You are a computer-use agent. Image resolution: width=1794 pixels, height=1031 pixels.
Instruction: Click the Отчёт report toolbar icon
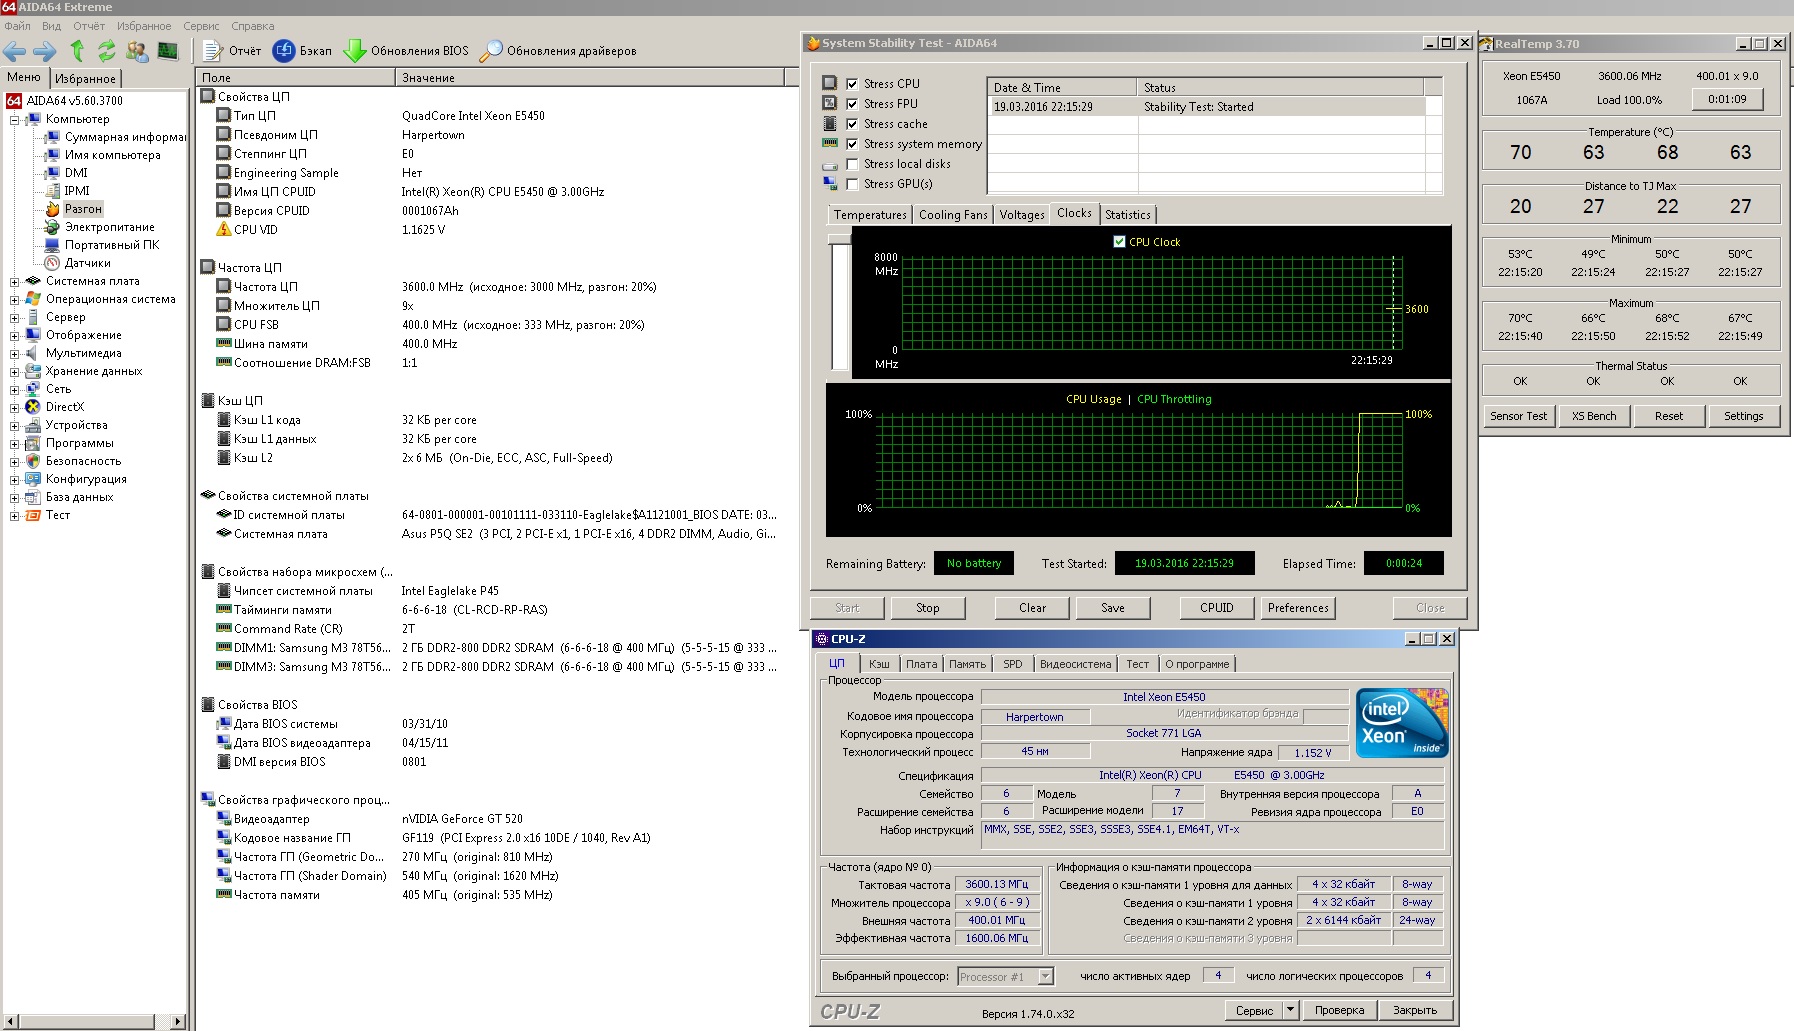[x=212, y=50]
